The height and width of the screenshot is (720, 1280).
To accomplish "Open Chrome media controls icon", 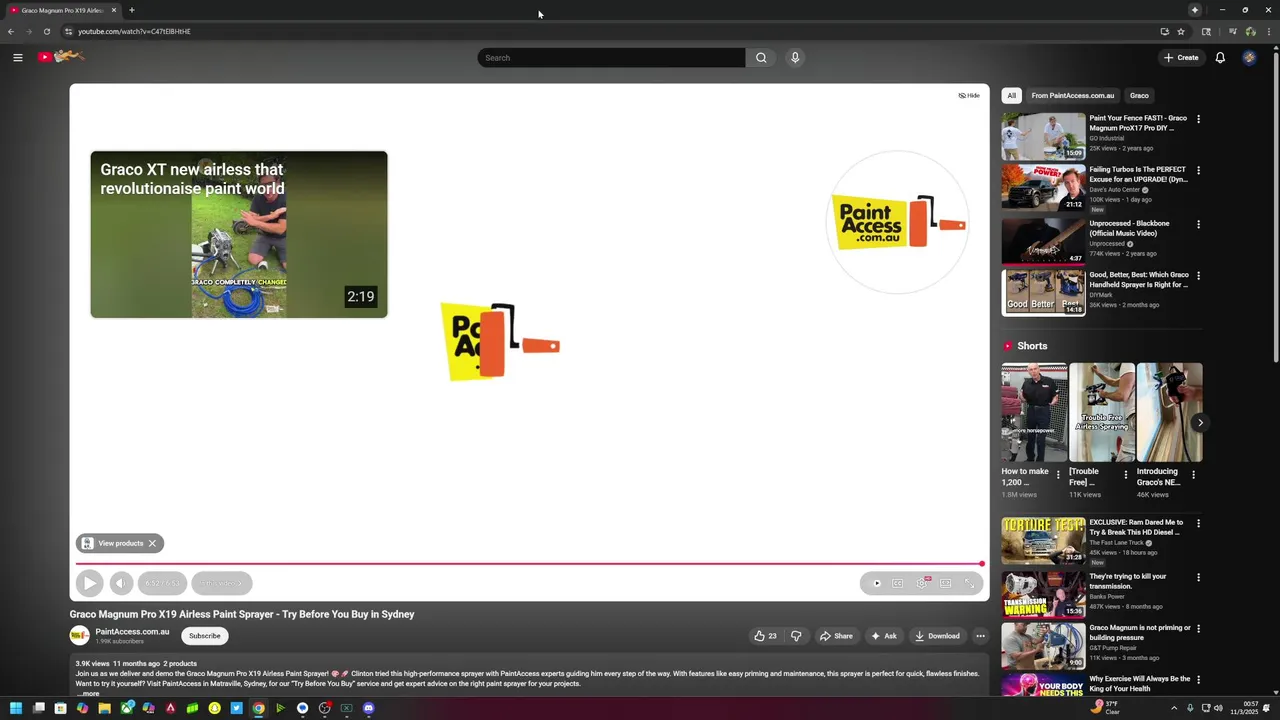I will point(1232,31).
